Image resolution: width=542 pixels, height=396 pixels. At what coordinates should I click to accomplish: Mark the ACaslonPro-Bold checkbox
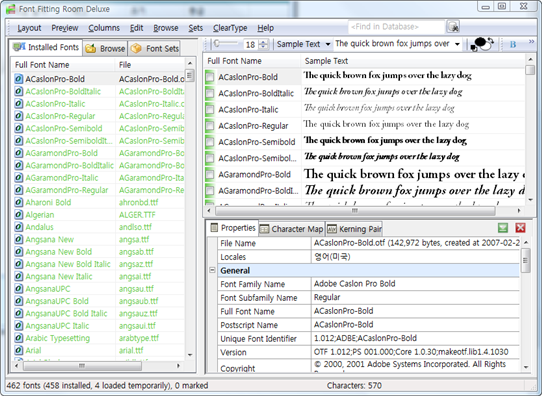pos(210,77)
